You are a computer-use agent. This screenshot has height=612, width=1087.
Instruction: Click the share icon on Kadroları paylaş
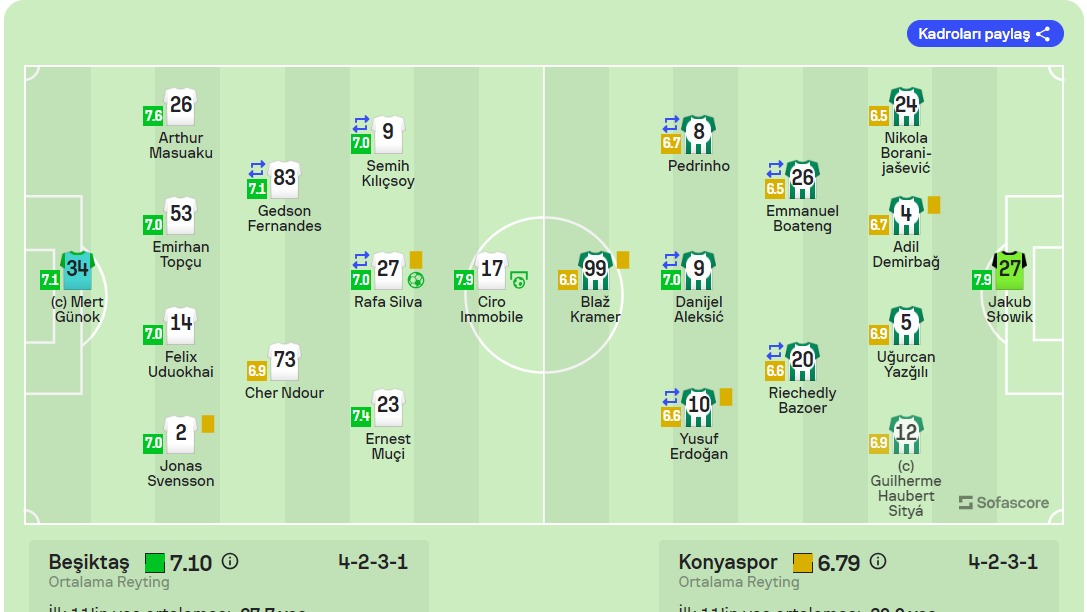(x=1043, y=34)
